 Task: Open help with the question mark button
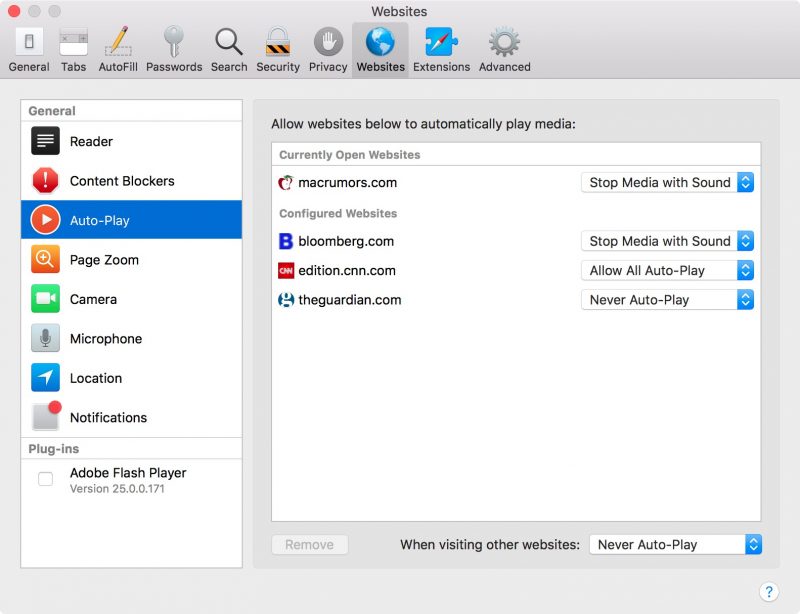click(x=769, y=592)
